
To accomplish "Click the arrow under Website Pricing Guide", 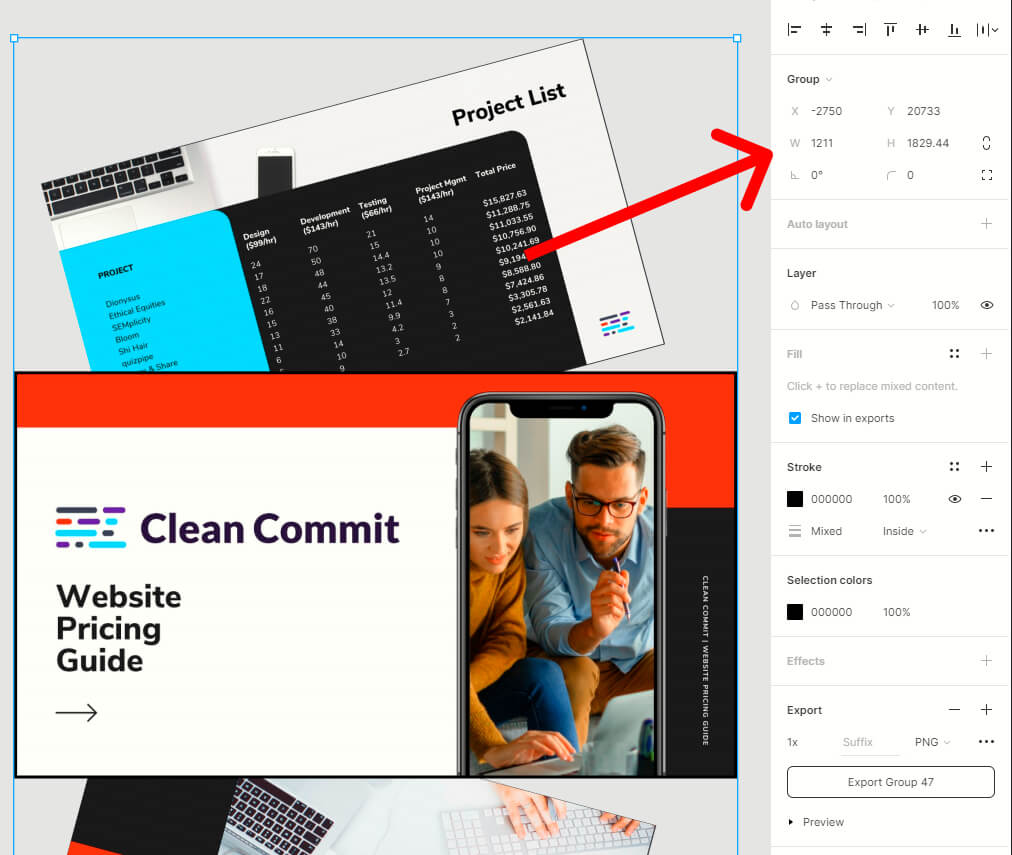I will 76,712.
